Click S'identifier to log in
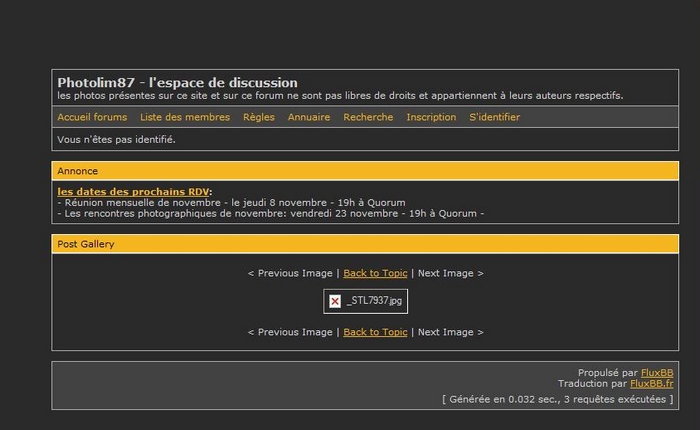The width and height of the screenshot is (700, 430). pyautogui.click(x=494, y=117)
